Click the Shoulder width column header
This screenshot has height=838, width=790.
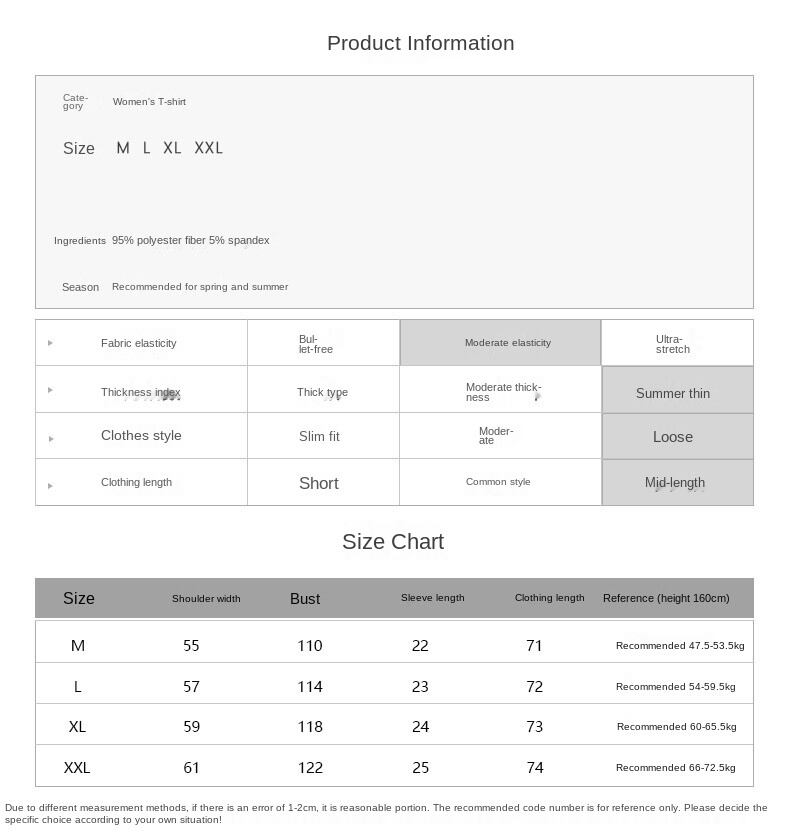pyautogui.click(x=206, y=599)
